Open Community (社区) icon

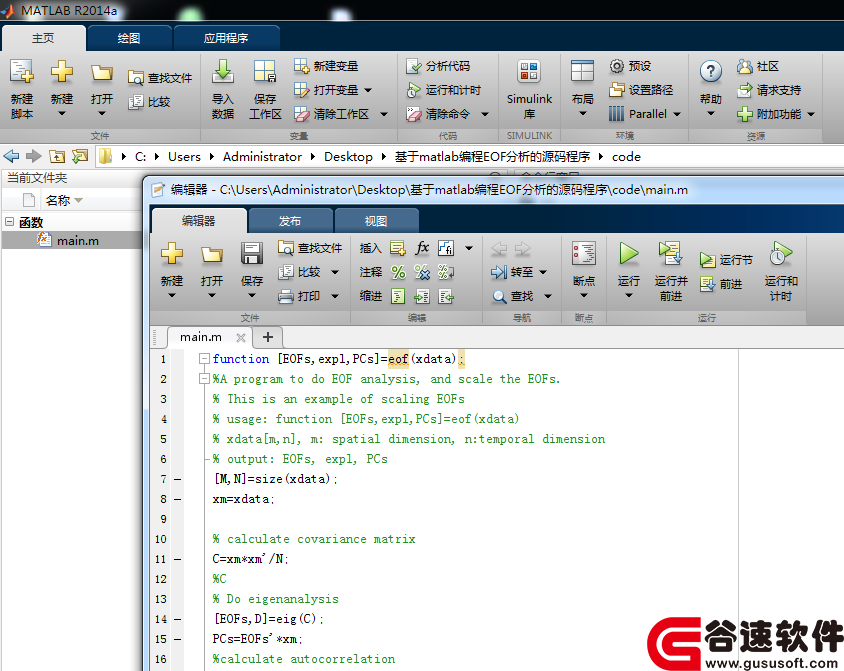(x=744, y=66)
